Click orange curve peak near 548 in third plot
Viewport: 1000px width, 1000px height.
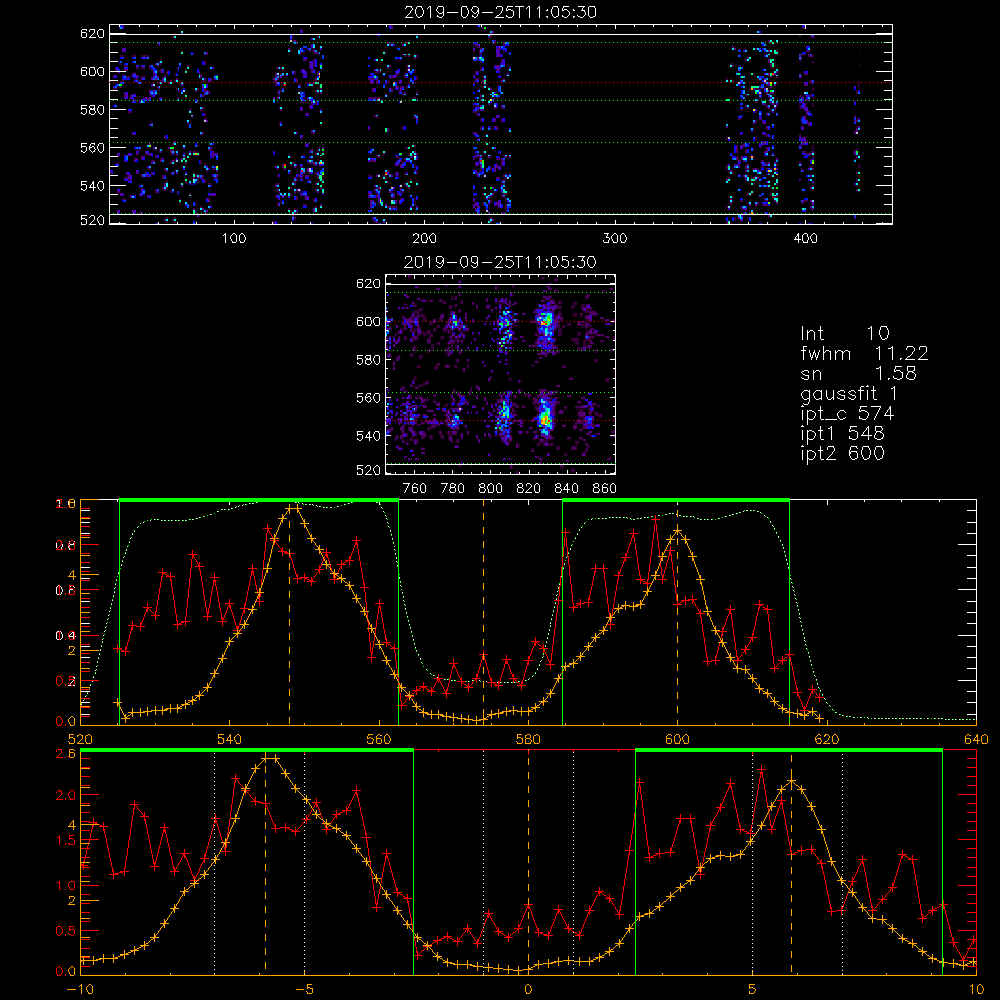tap(292, 508)
